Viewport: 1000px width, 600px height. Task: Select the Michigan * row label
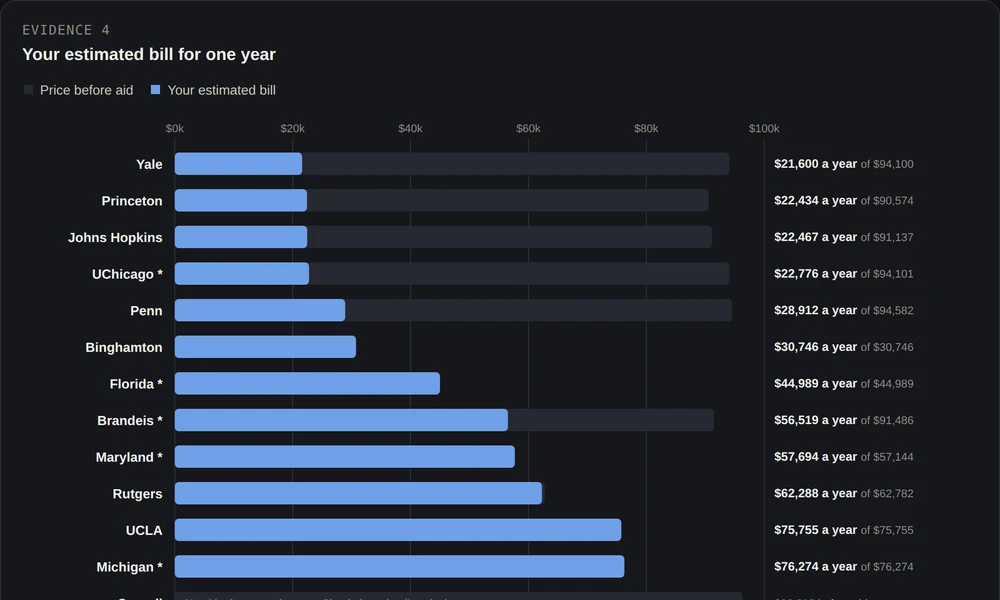coord(129,567)
